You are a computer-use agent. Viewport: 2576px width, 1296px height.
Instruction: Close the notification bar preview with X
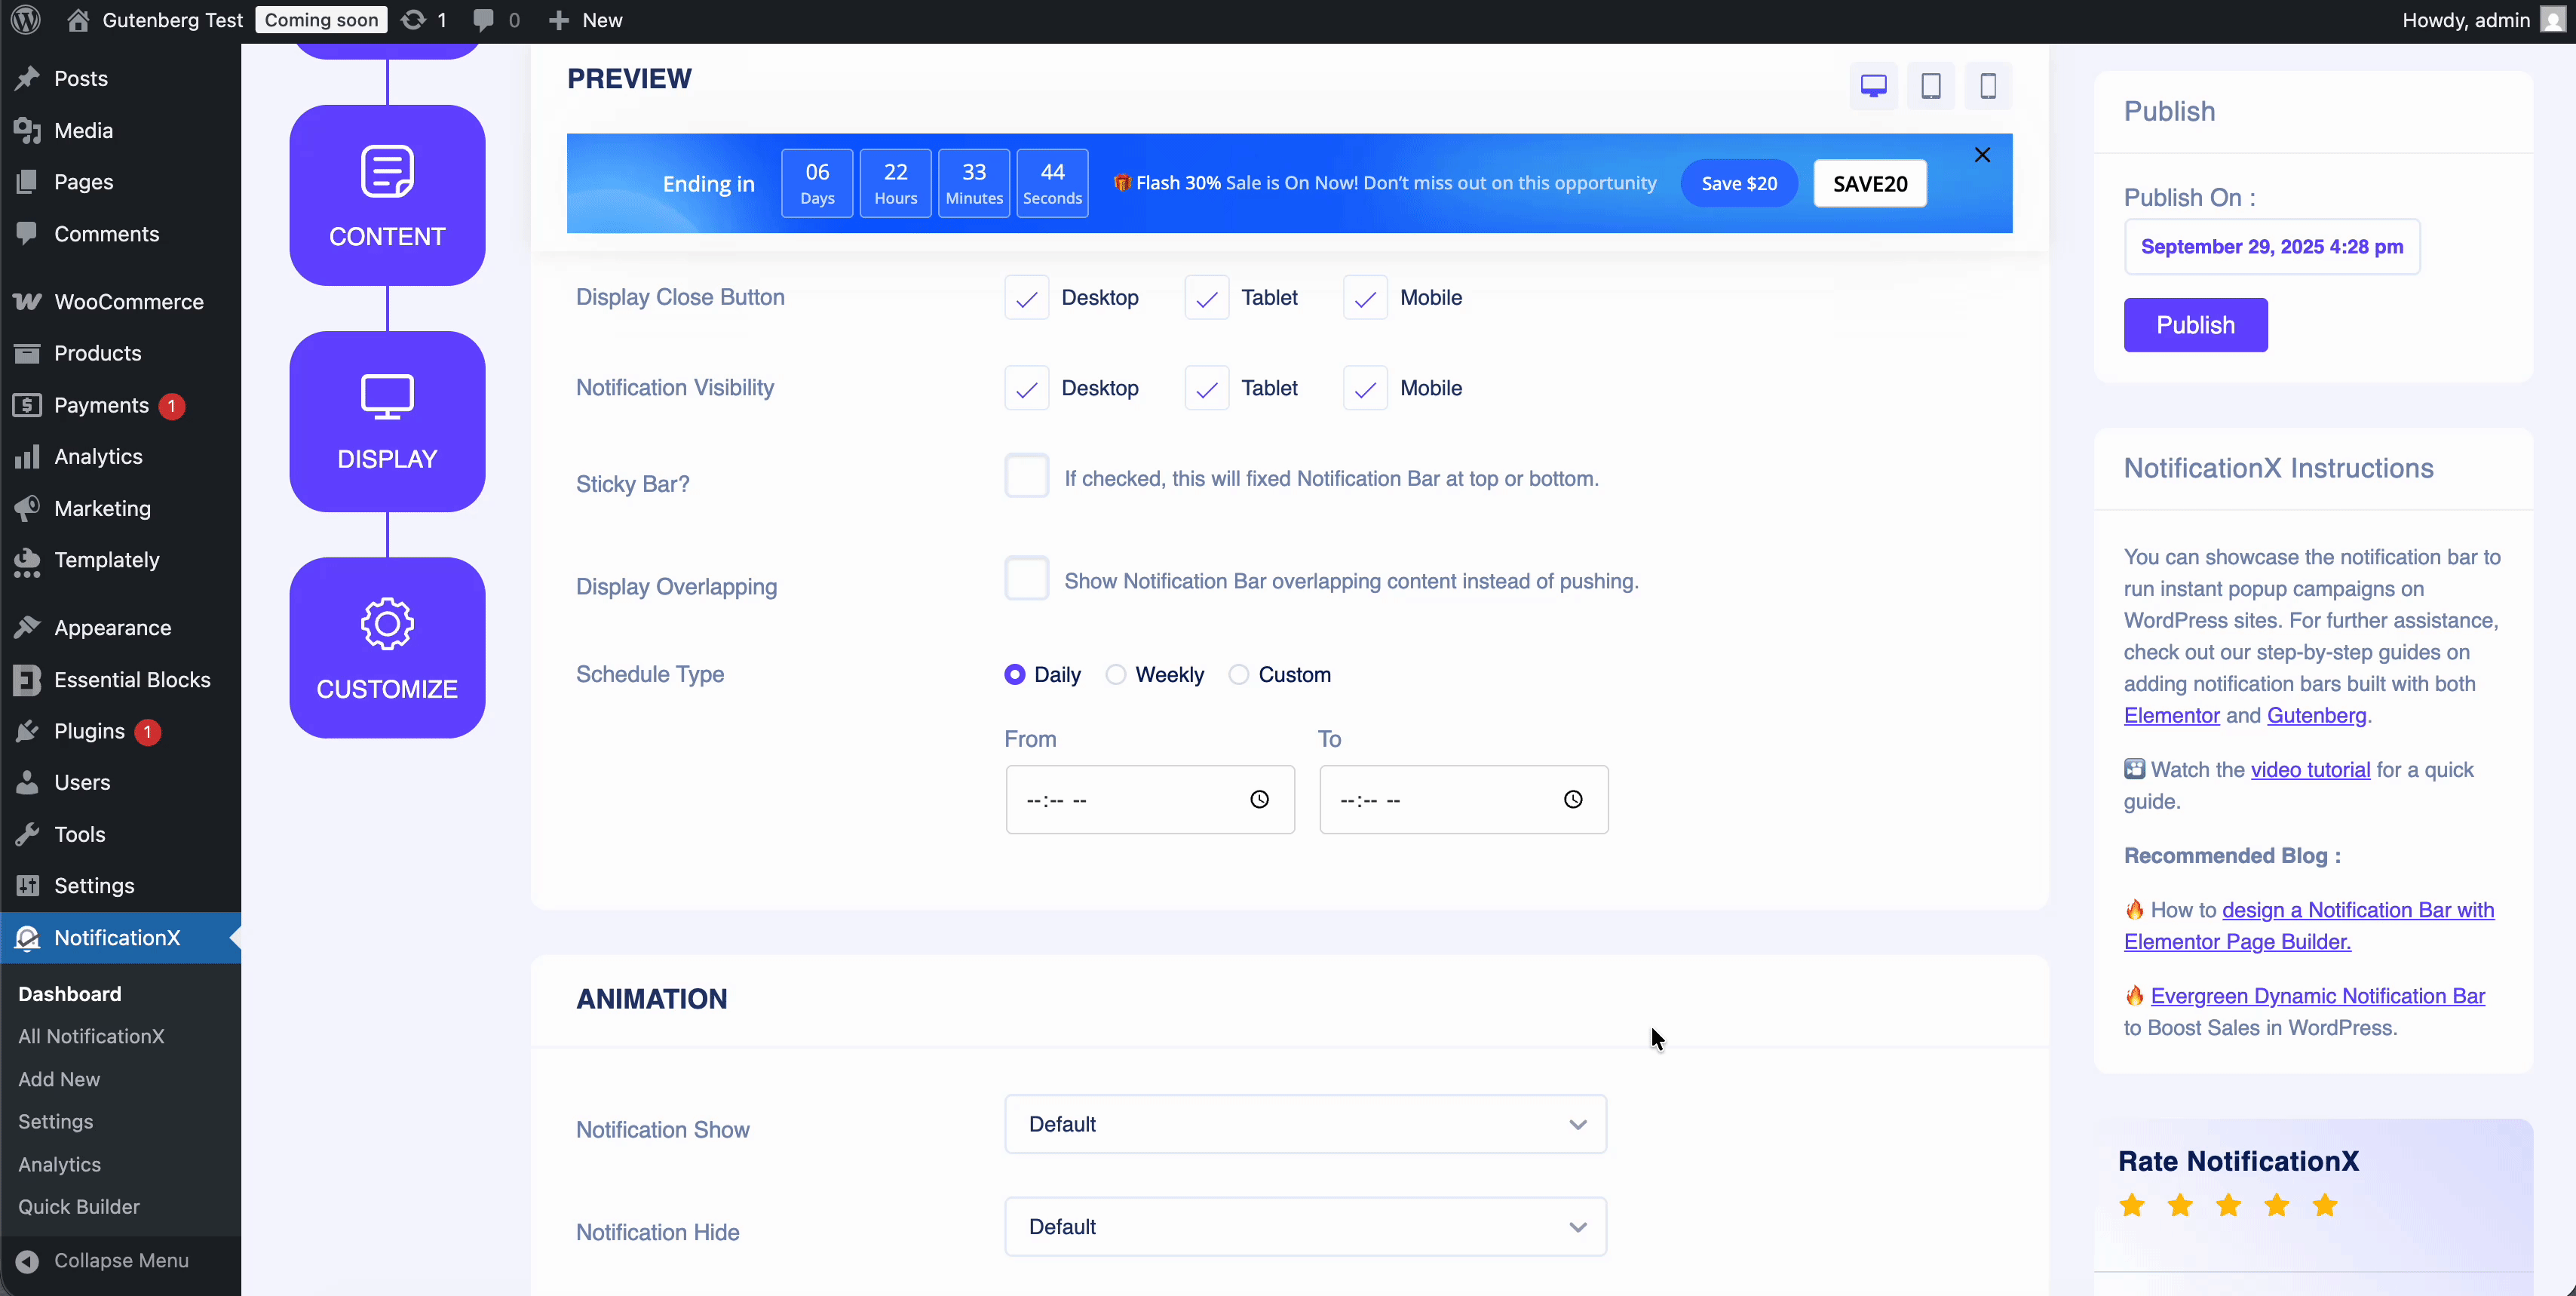1982,155
